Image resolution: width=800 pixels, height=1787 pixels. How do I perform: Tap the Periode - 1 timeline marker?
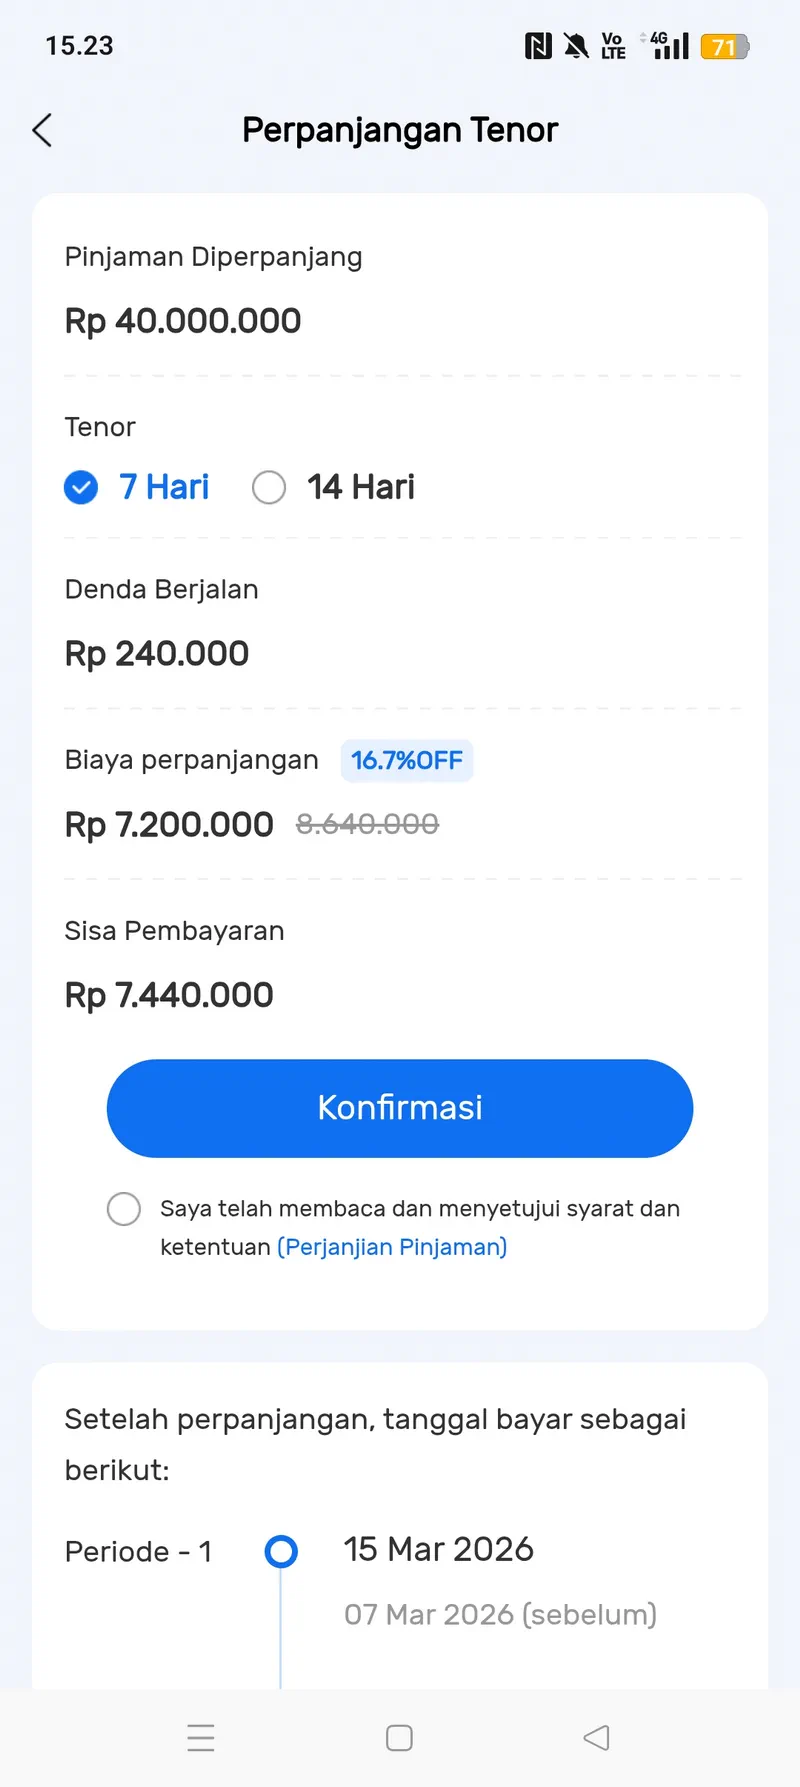click(x=281, y=1551)
